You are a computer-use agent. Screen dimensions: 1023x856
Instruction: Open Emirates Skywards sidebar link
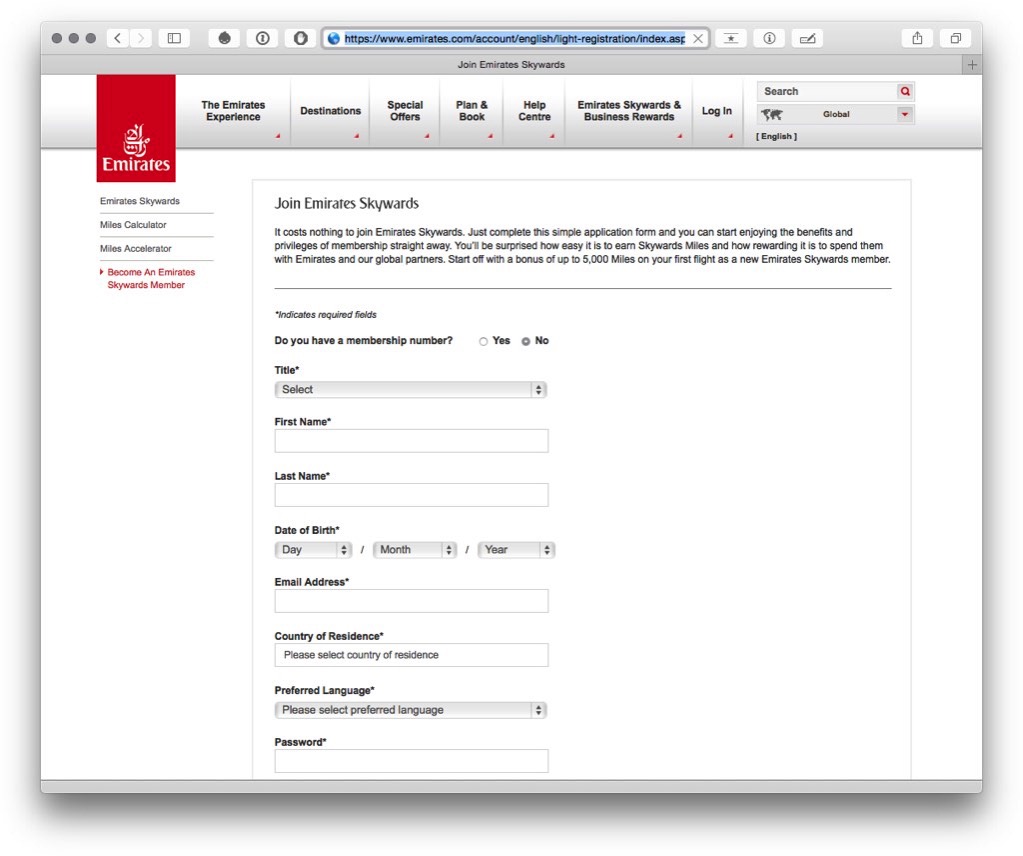point(140,201)
